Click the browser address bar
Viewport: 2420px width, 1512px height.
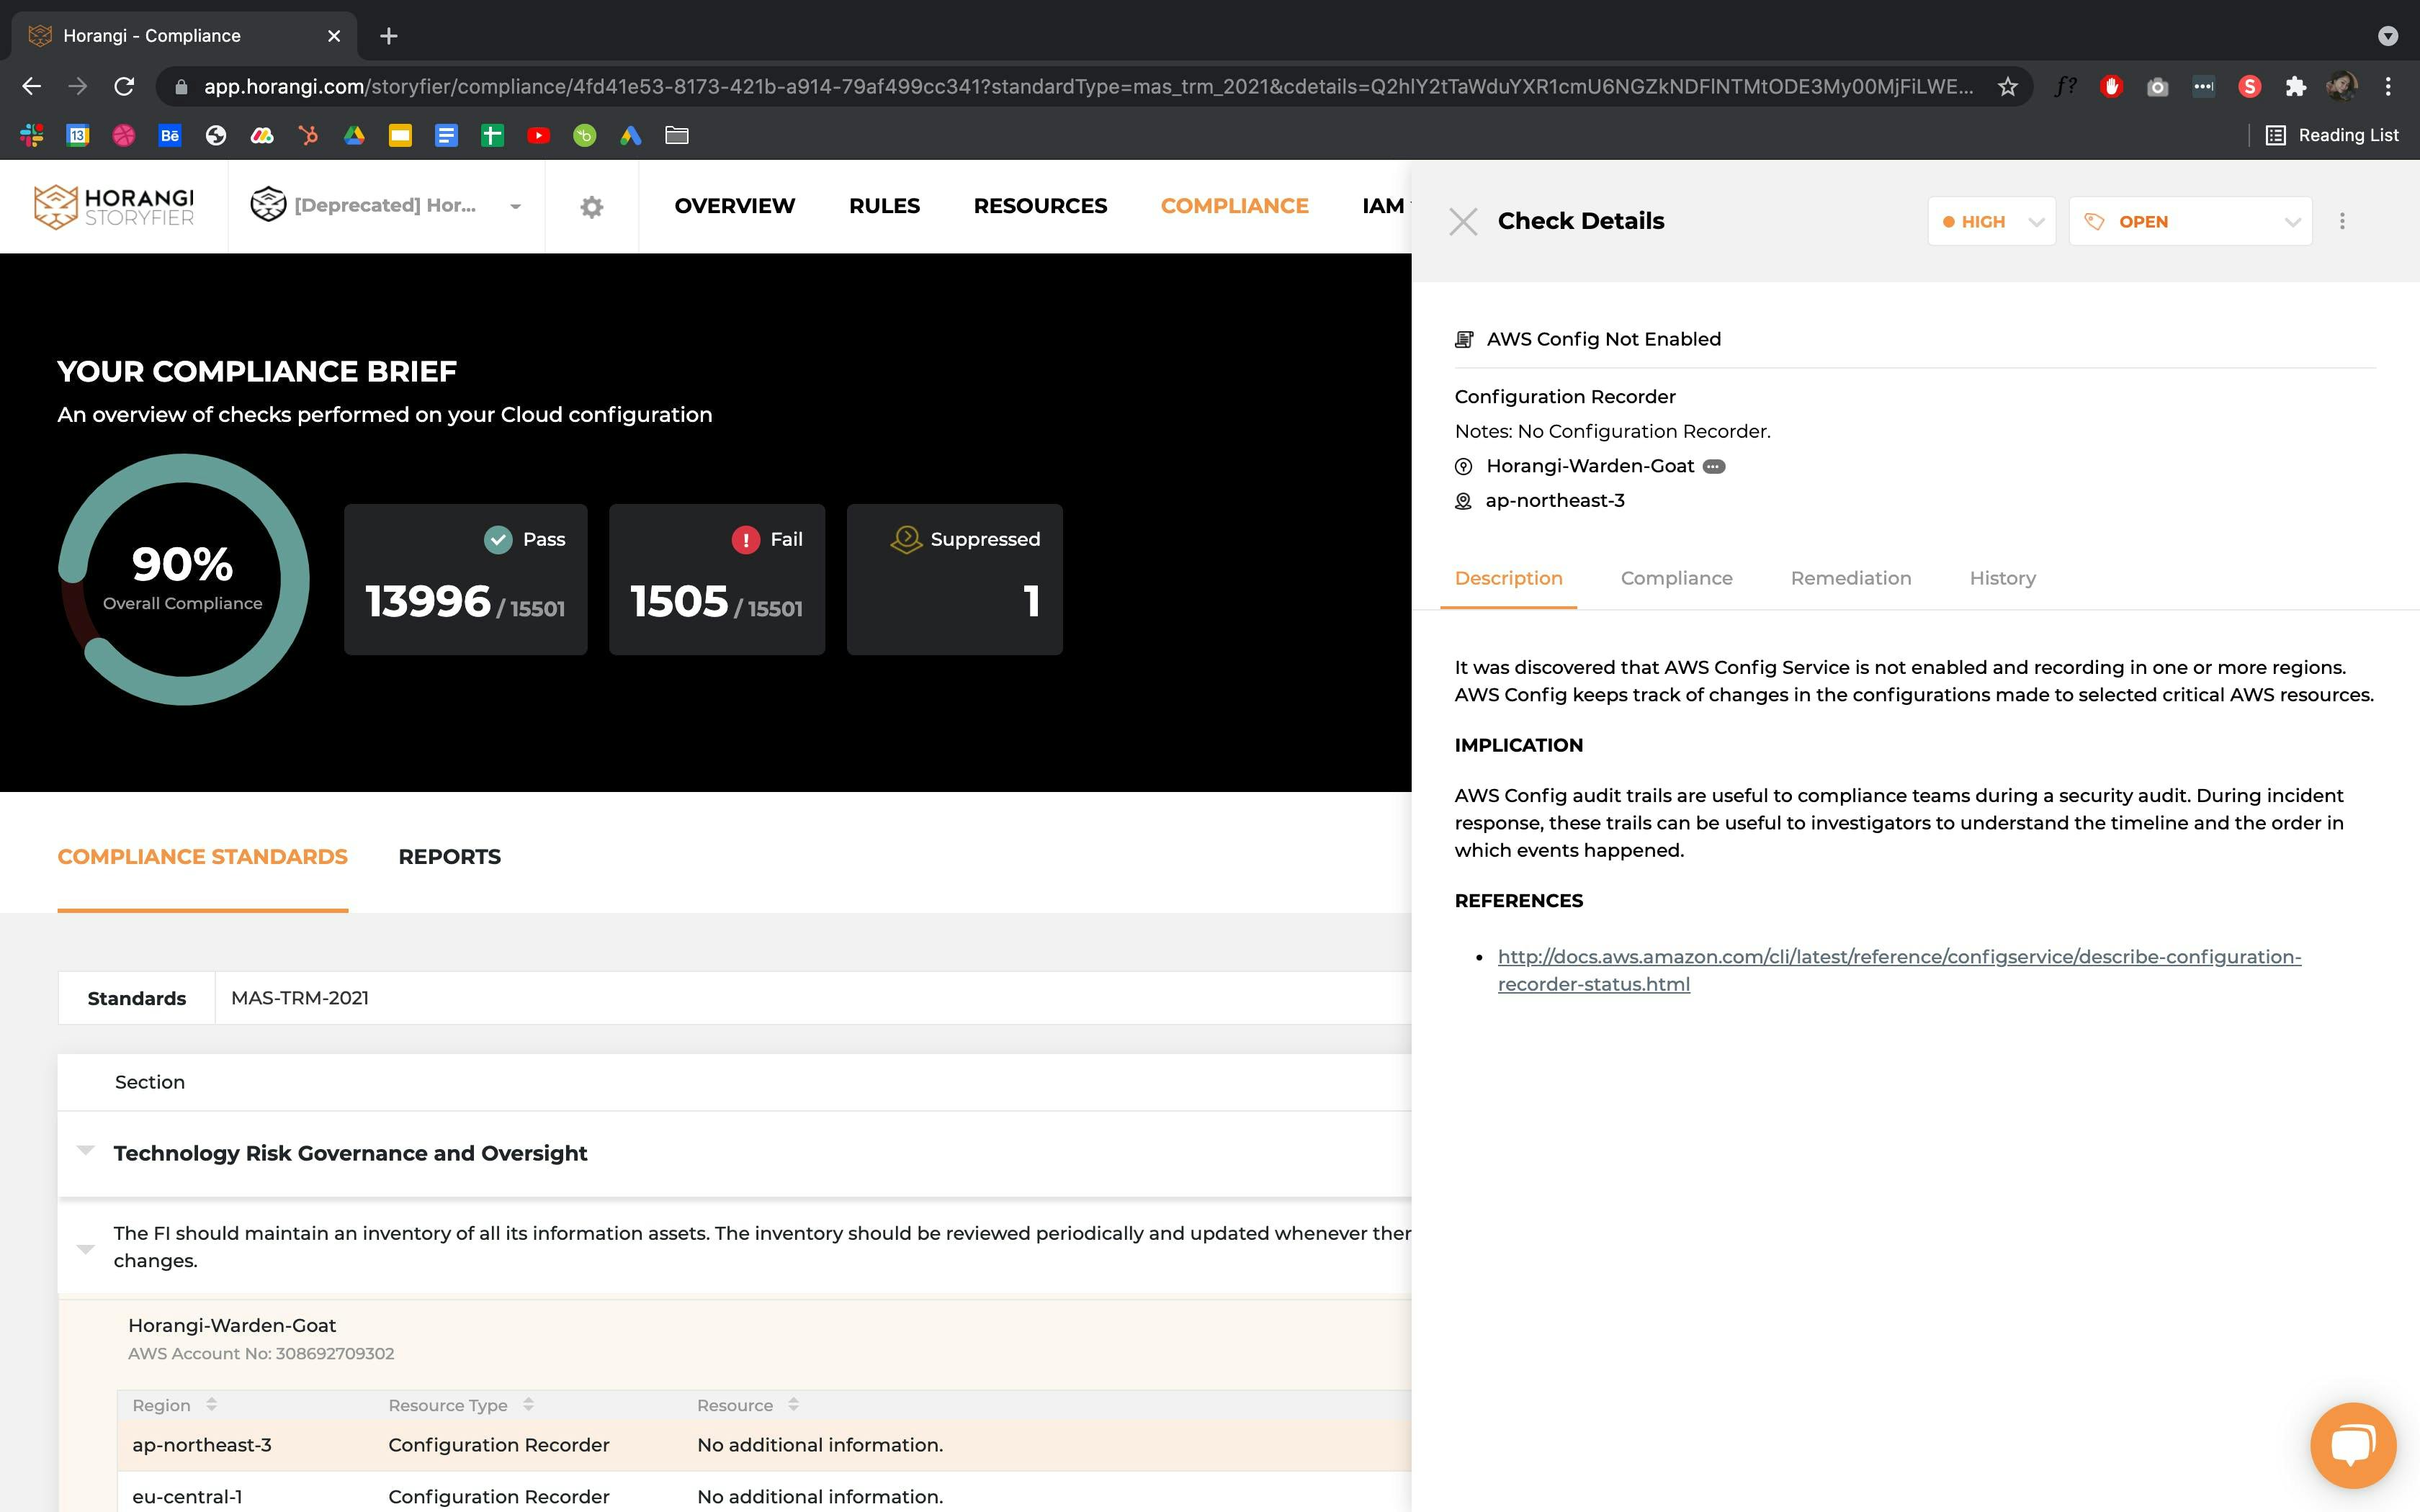click(x=1088, y=87)
